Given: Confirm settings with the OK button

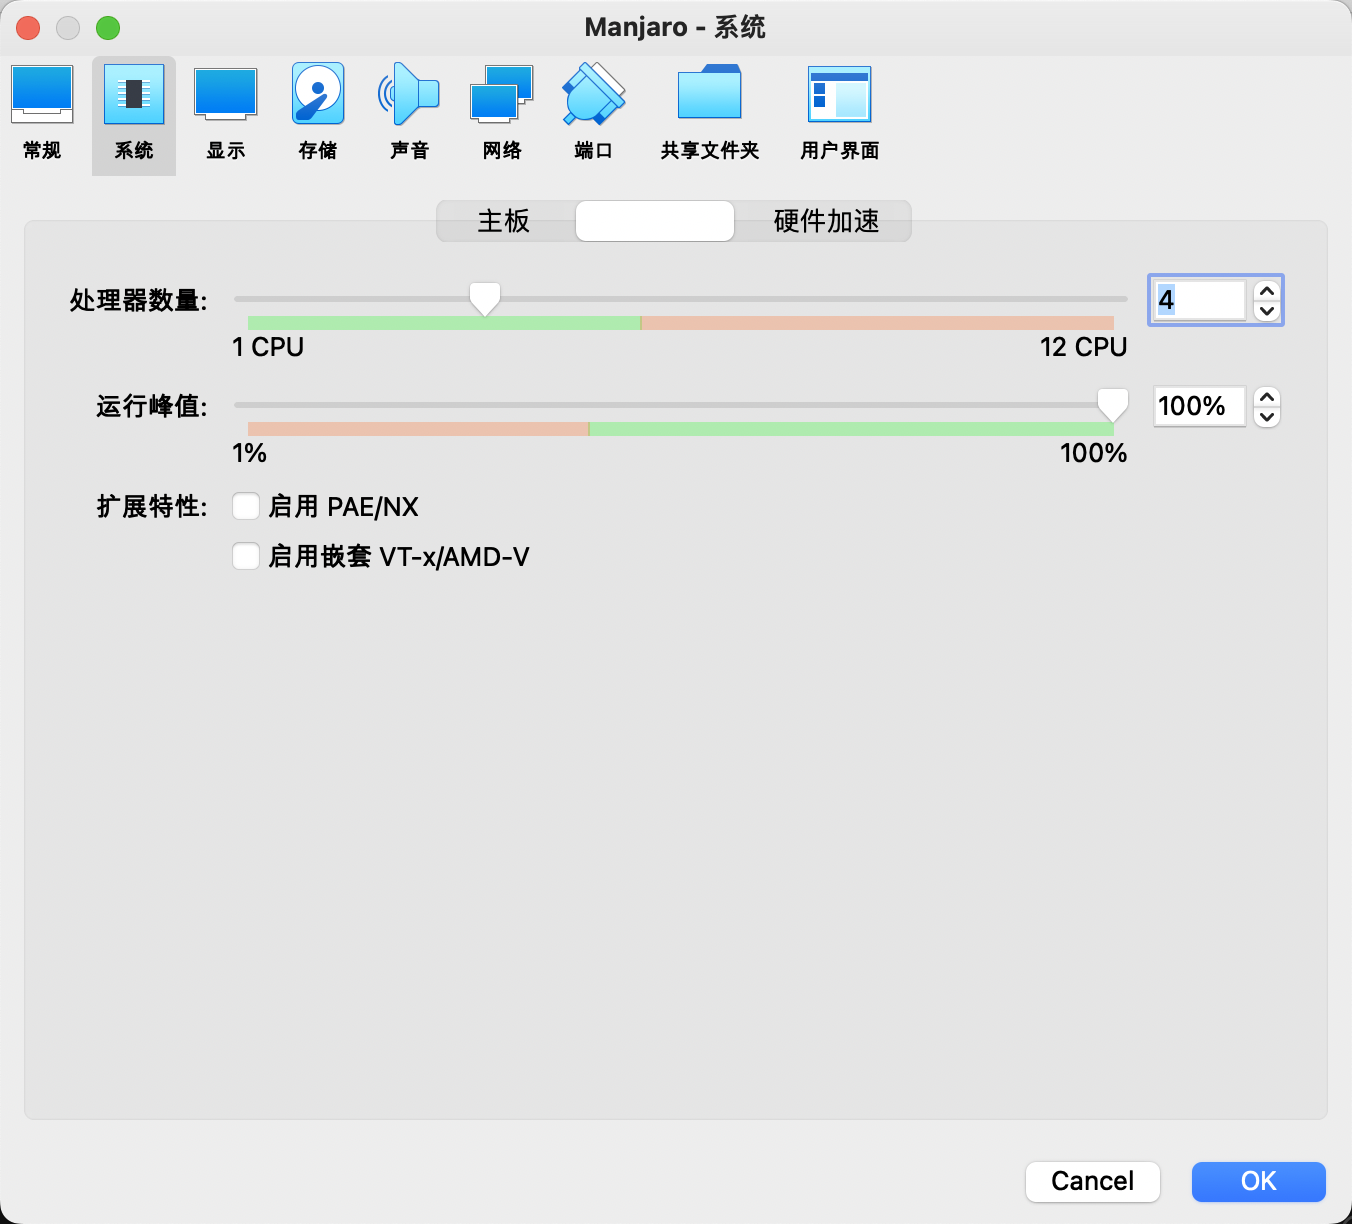Looking at the screenshot, I should (x=1259, y=1181).
